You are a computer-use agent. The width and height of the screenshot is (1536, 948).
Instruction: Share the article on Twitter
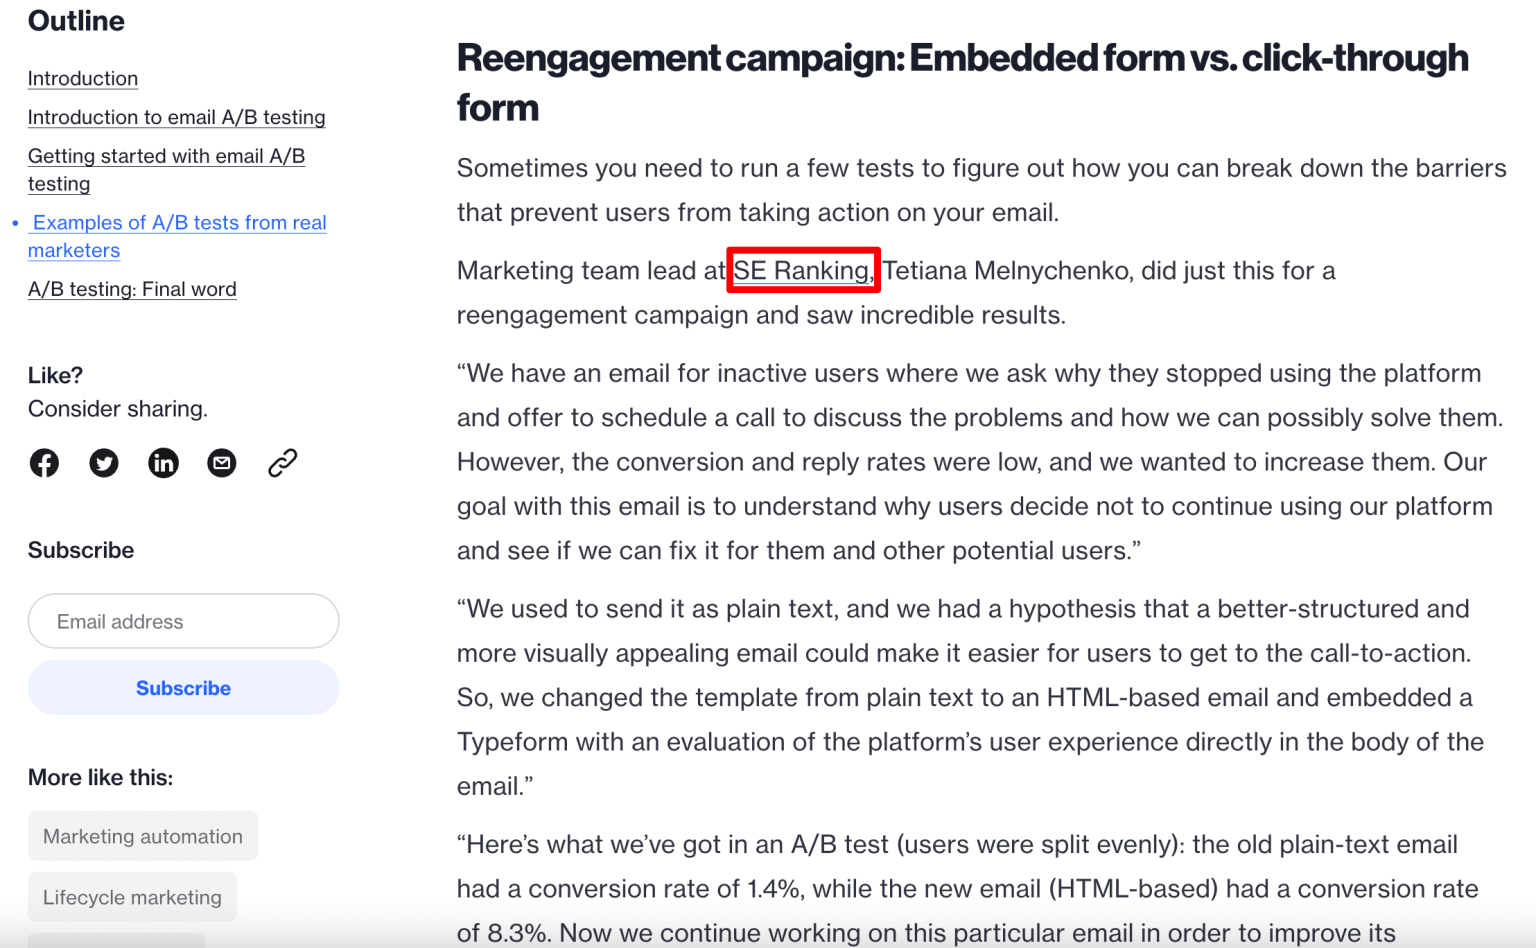point(104,463)
